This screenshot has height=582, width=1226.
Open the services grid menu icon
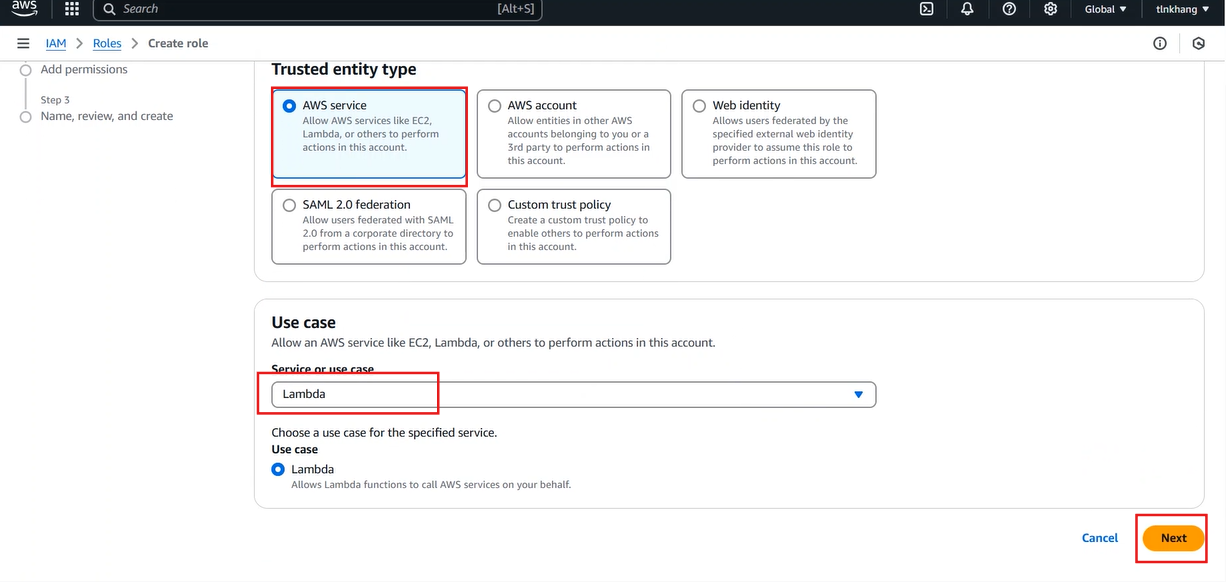pyautogui.click(x=72, y=9)
